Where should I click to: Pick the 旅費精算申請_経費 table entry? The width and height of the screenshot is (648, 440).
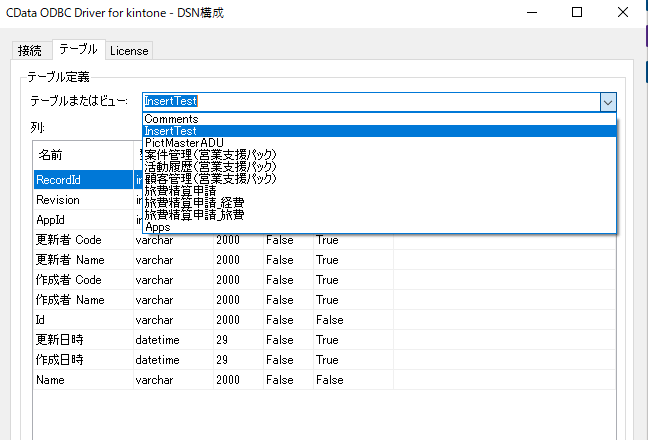[x=194, y=203]
